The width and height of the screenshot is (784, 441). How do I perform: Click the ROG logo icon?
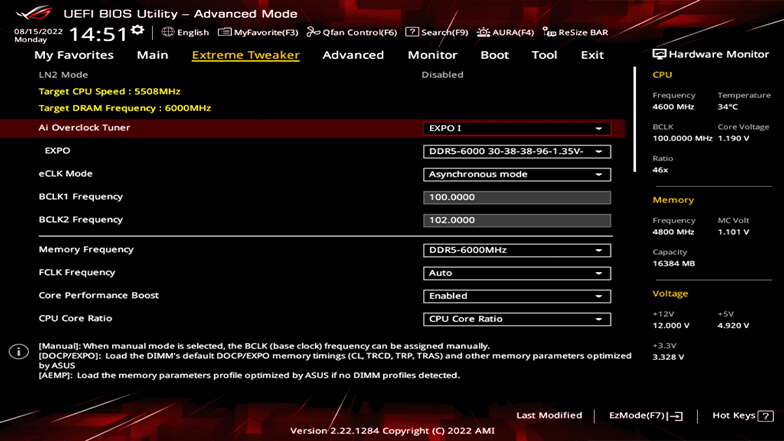[33, 12]
